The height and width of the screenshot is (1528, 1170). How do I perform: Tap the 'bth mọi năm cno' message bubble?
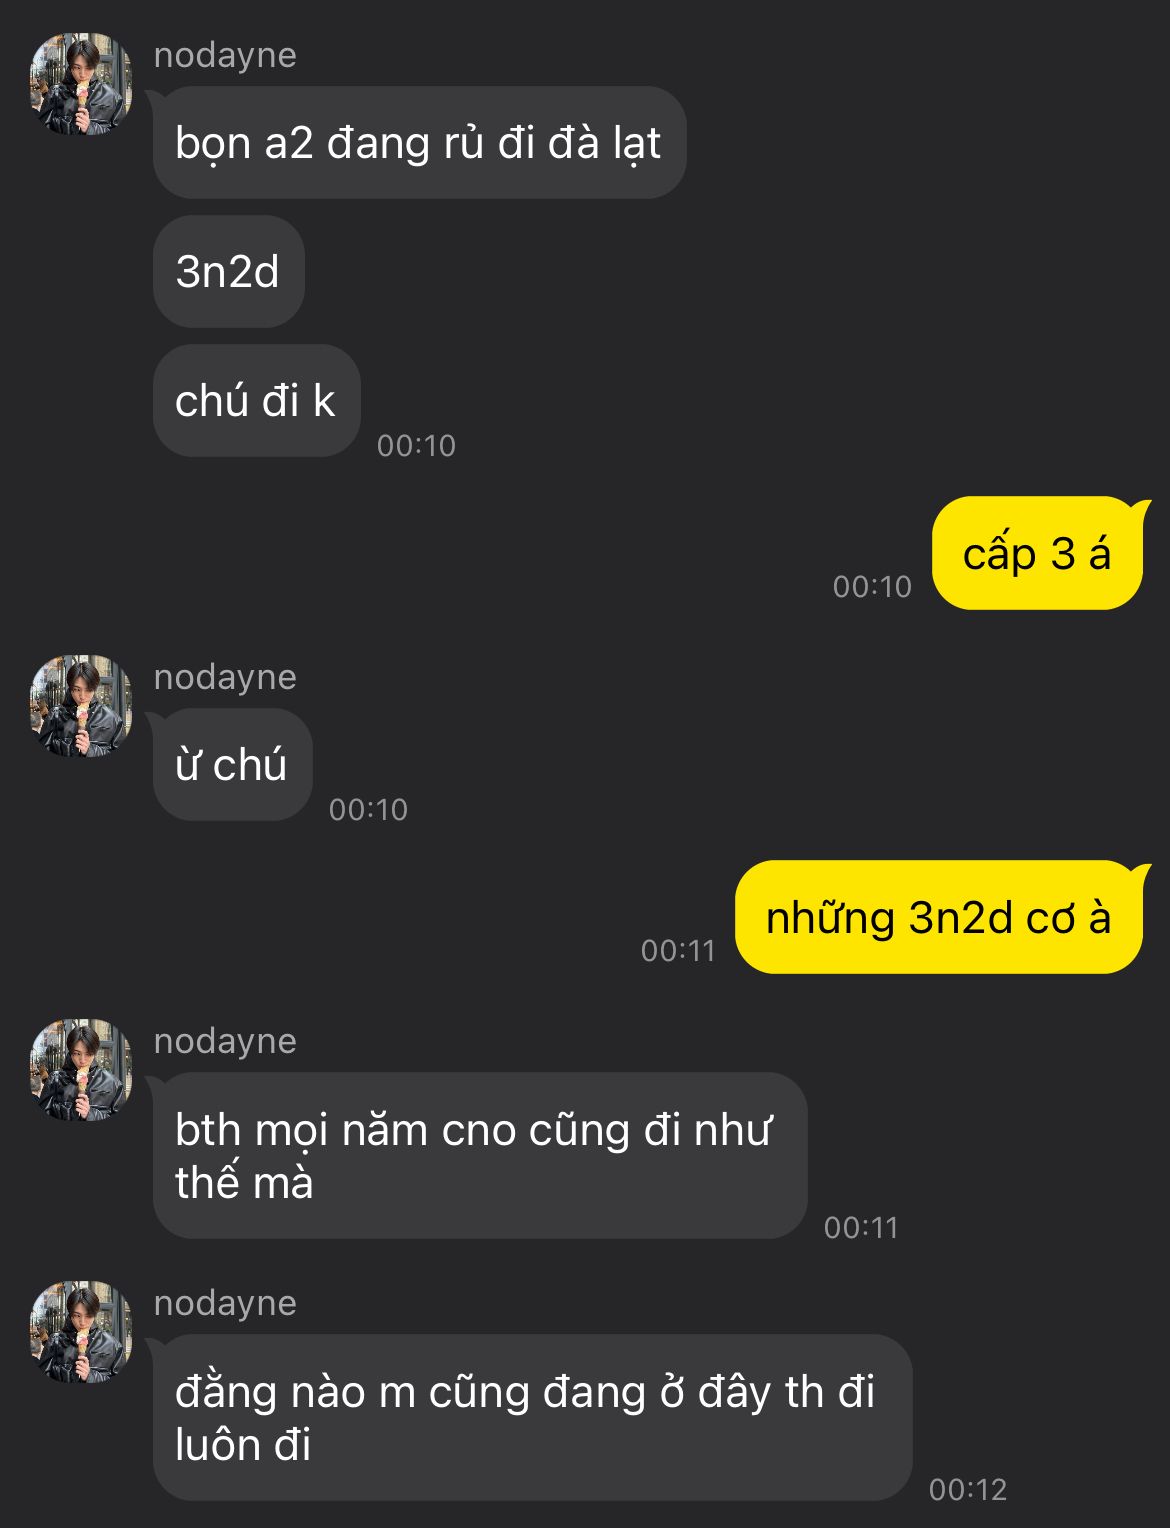click(480, 1155)
